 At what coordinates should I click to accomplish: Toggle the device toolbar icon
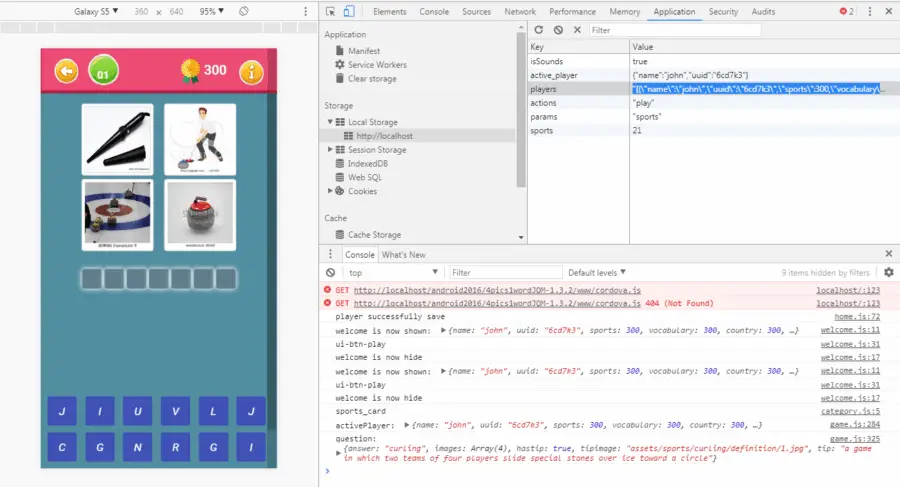click(348, 12)
